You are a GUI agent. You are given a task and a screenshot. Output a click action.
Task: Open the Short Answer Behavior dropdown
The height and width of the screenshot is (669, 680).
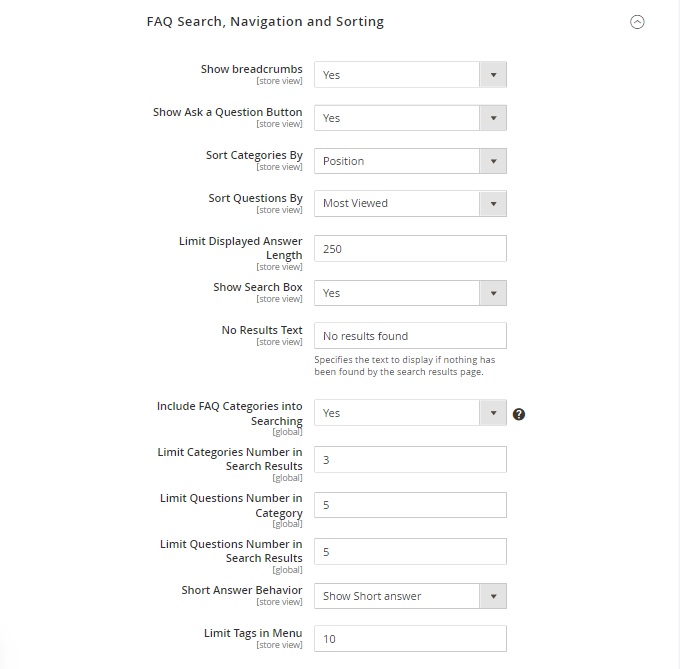[410, 596]
